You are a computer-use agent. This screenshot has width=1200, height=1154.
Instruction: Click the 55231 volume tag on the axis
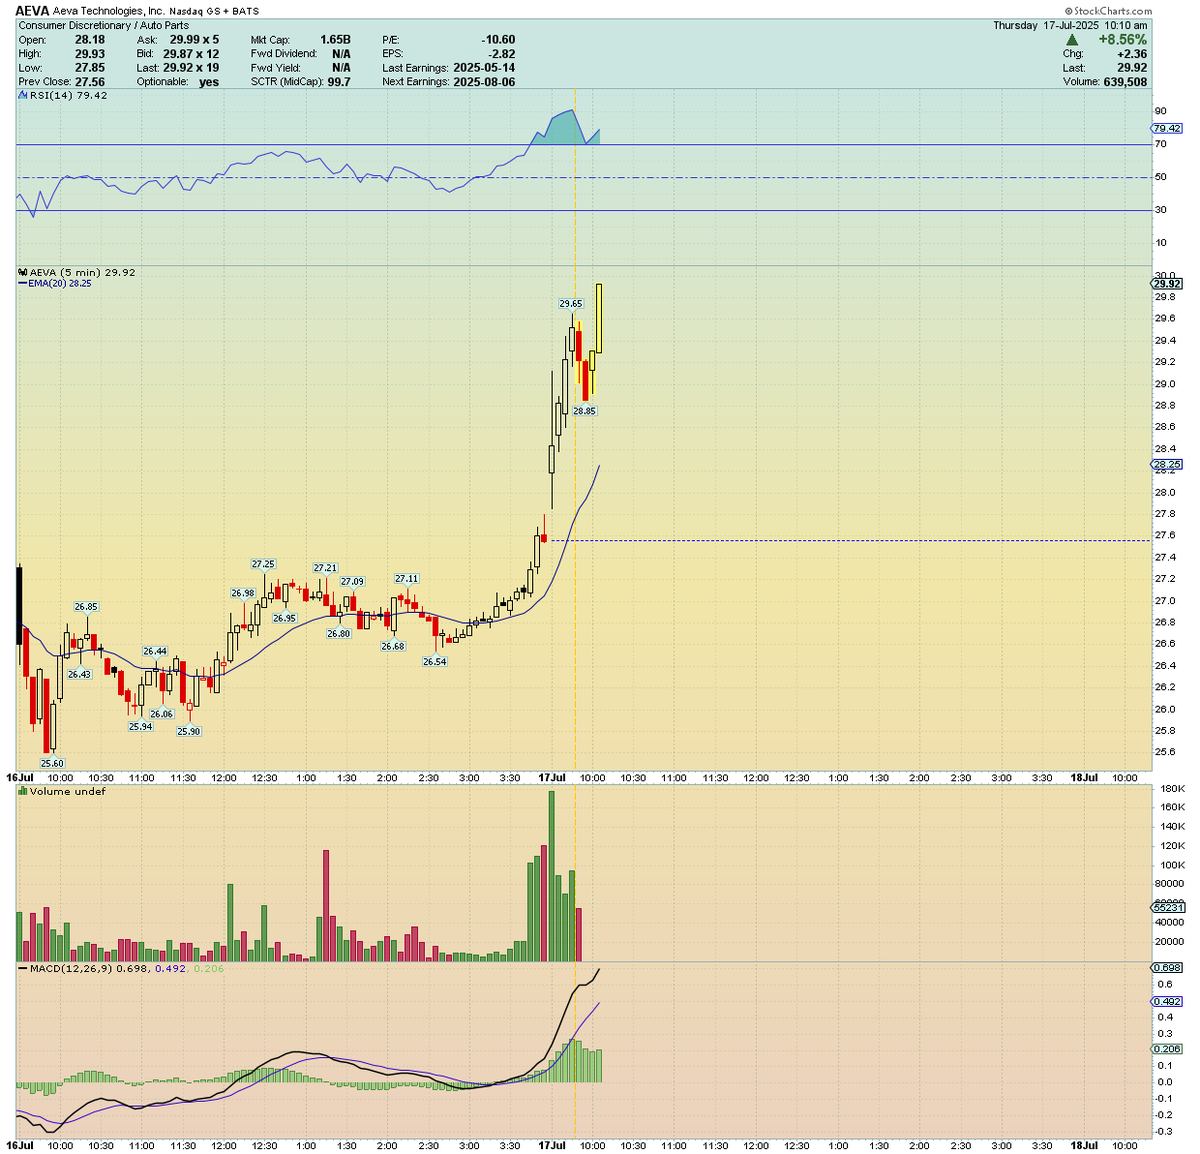coord(1168,907)
